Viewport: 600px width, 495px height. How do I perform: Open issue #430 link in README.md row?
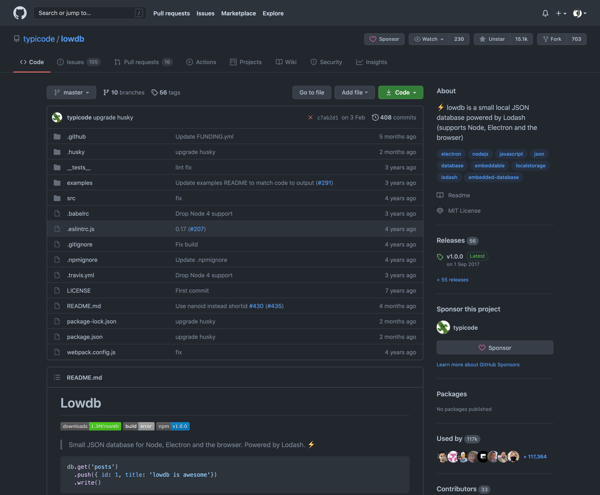point(256,306)
